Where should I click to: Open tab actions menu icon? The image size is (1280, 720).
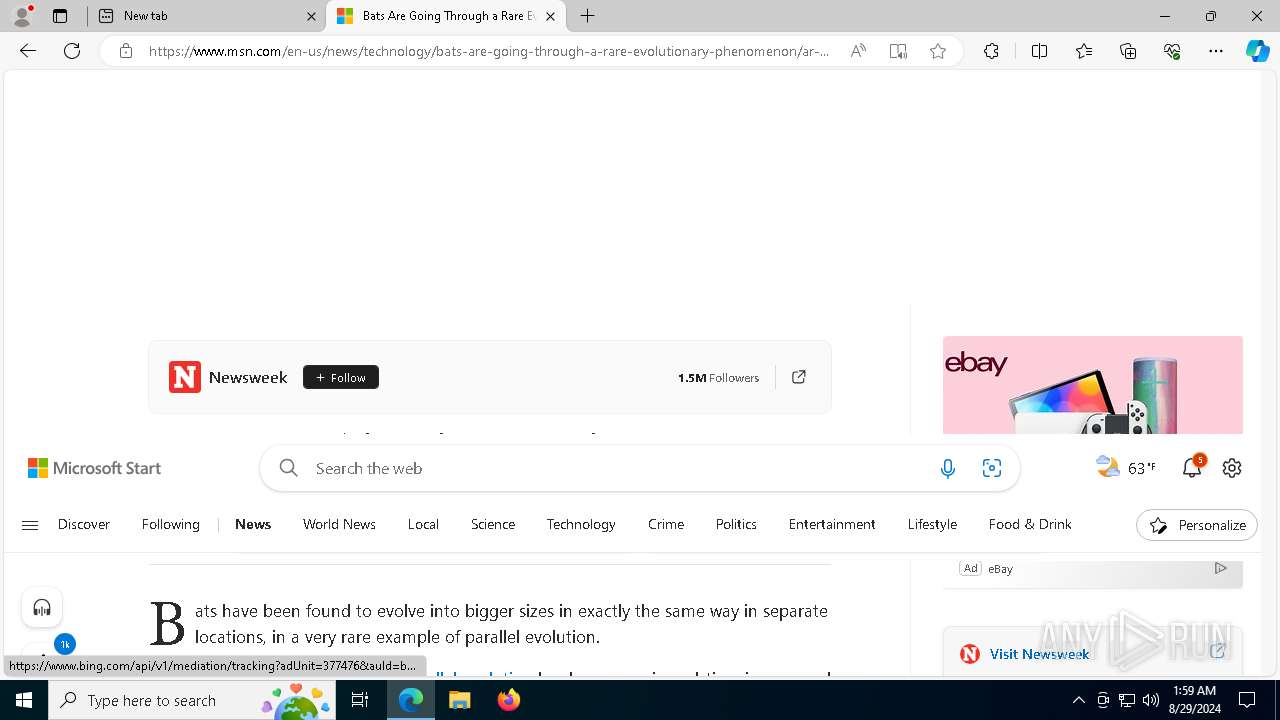(x=60, y=16)
